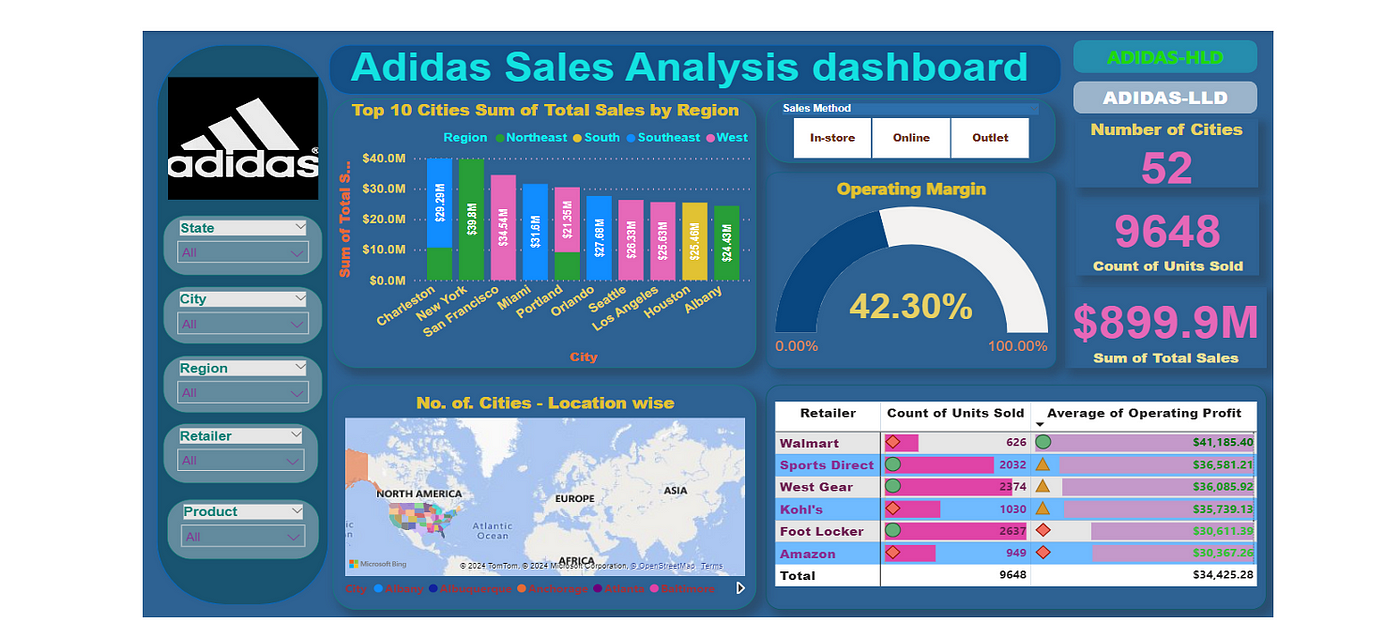
Task: Click the Walmart retailer row name
Action: tap(809, 443)
